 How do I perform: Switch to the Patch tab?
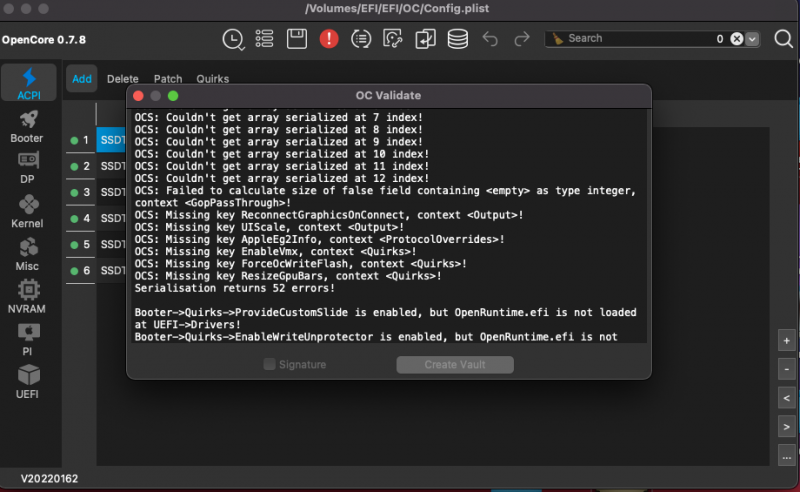tap(168, 79)
